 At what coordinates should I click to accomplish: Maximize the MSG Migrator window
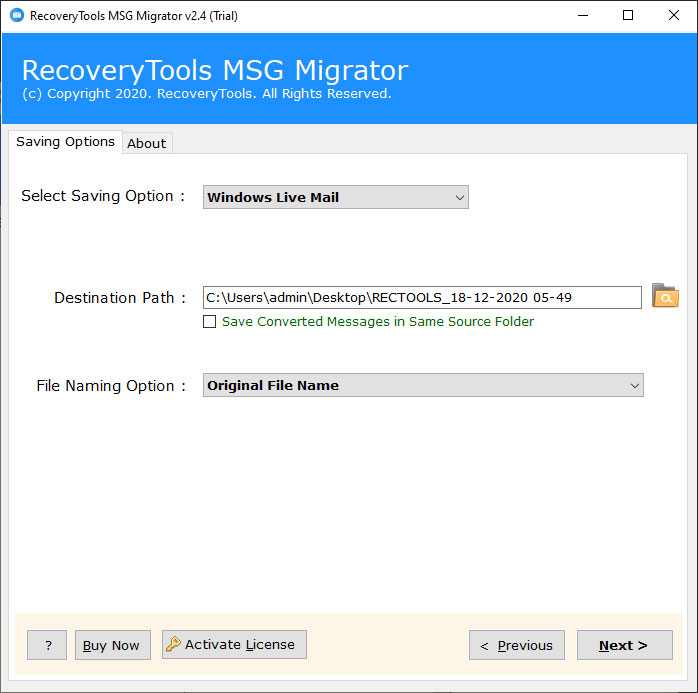pyautogui.click(x=628, y=16)
